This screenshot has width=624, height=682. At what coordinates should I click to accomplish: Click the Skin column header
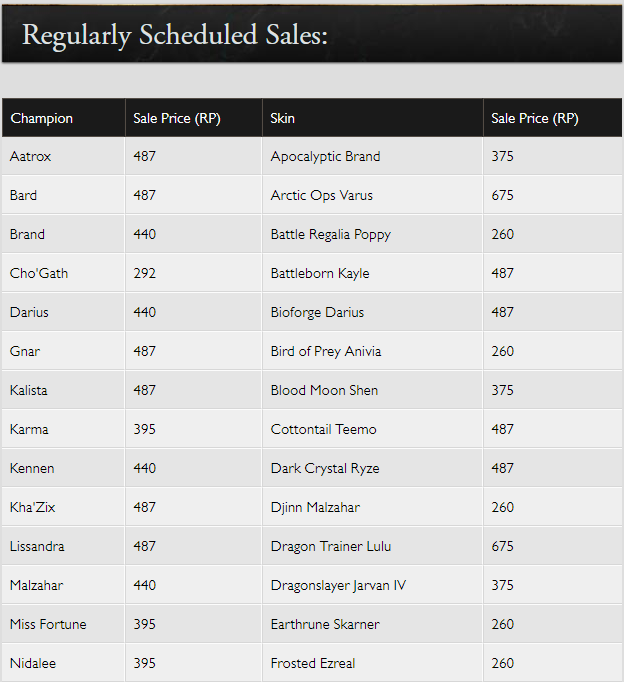[282, 118]
